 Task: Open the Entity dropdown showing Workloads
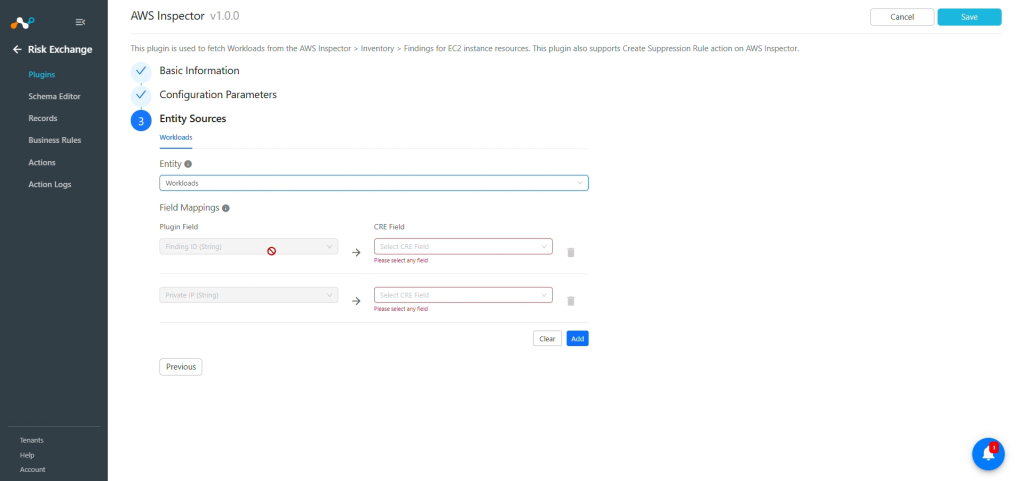(374, 183)
